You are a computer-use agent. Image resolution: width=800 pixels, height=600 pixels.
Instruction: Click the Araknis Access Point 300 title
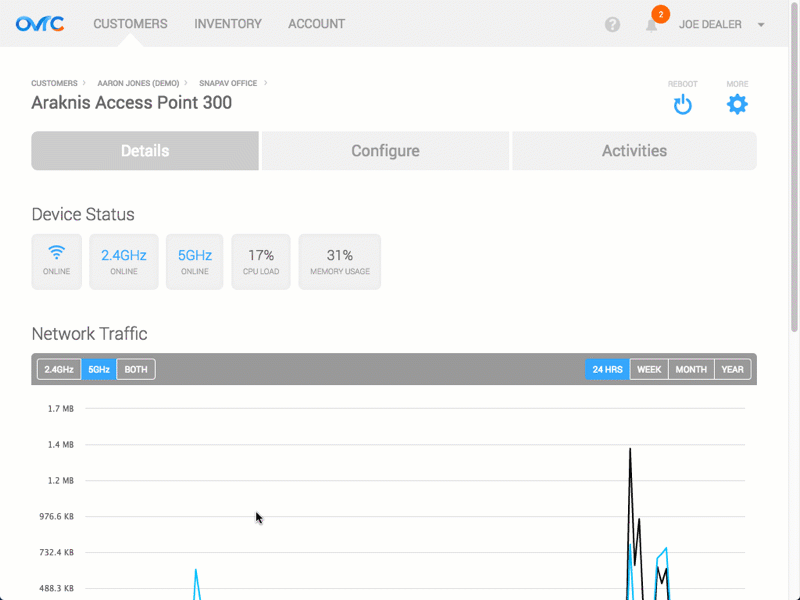click(x=132, y=103)
